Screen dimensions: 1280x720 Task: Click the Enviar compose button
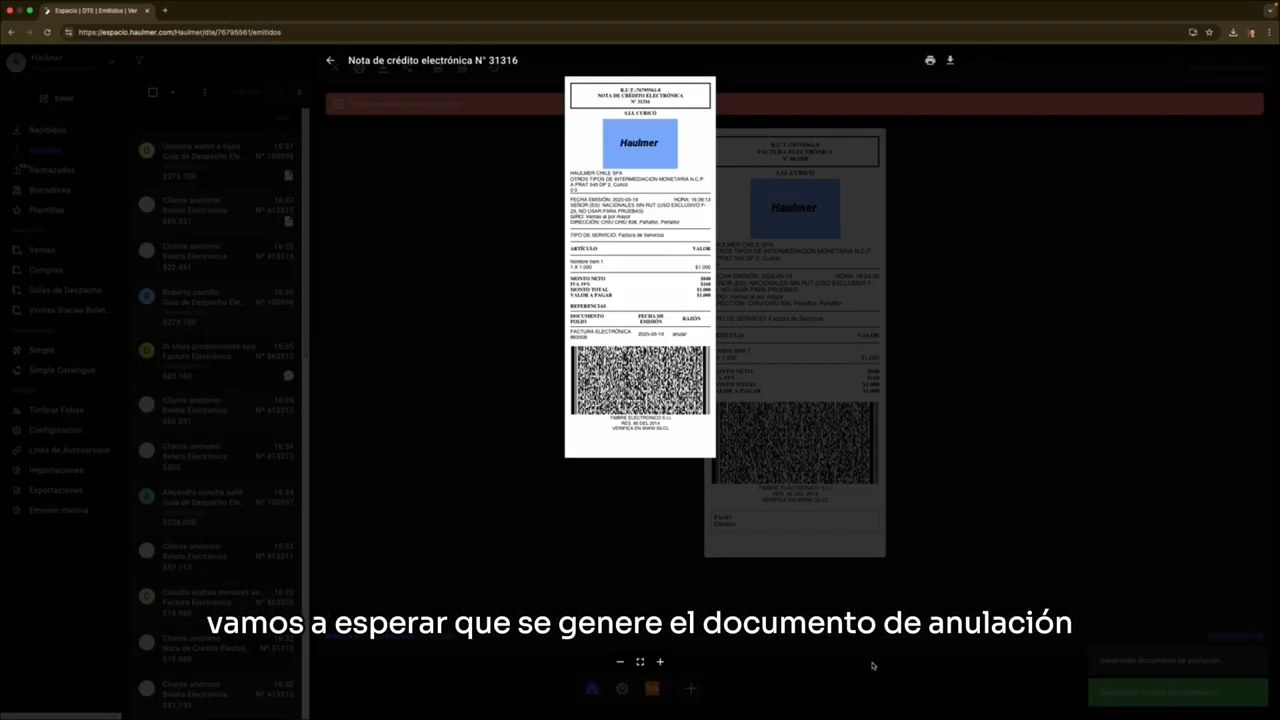tap(58, 98)
